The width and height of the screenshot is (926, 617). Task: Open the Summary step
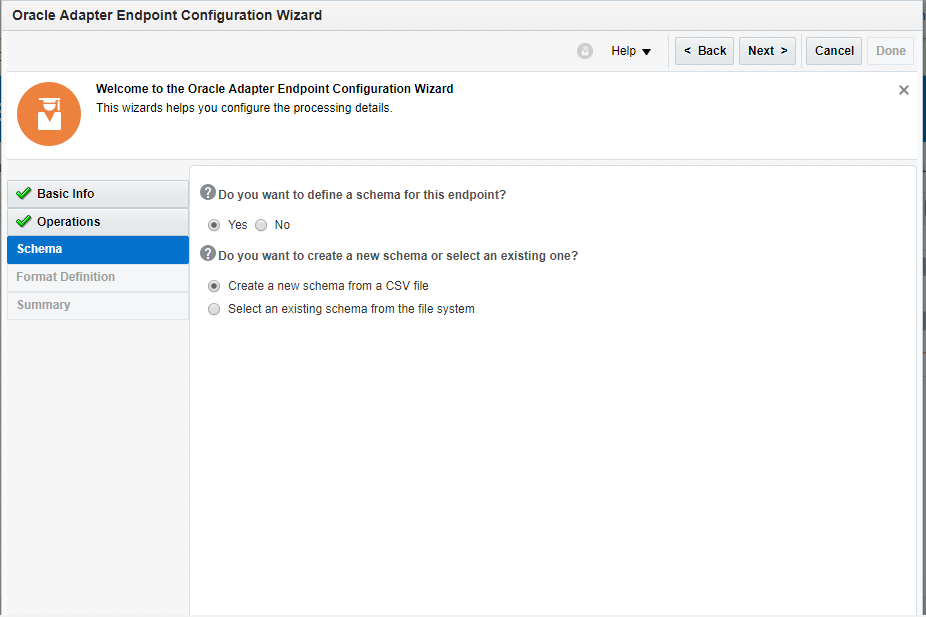(x=98, y=305)
